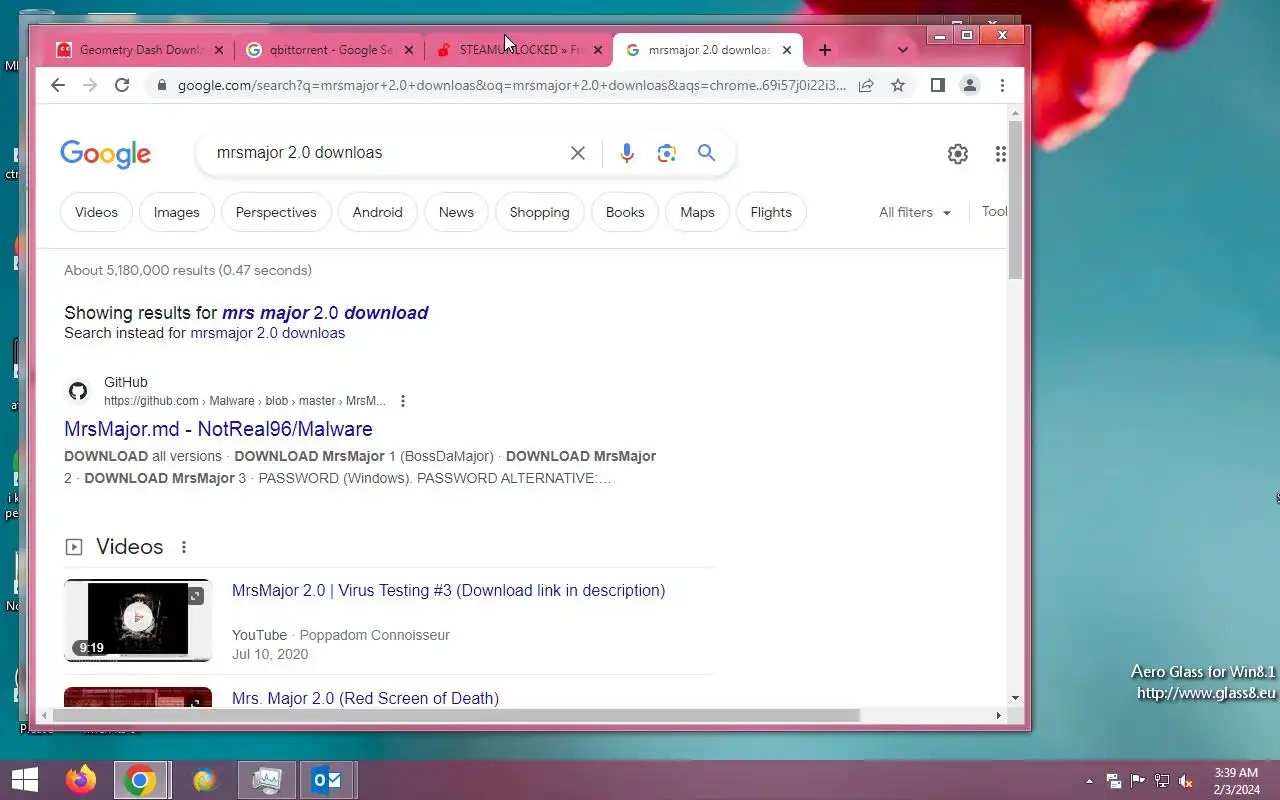Image resolution: width=1280 pixels, height=800 pixels.
Task: Open Google search settings gear
Action: click(x=958, y=154)
